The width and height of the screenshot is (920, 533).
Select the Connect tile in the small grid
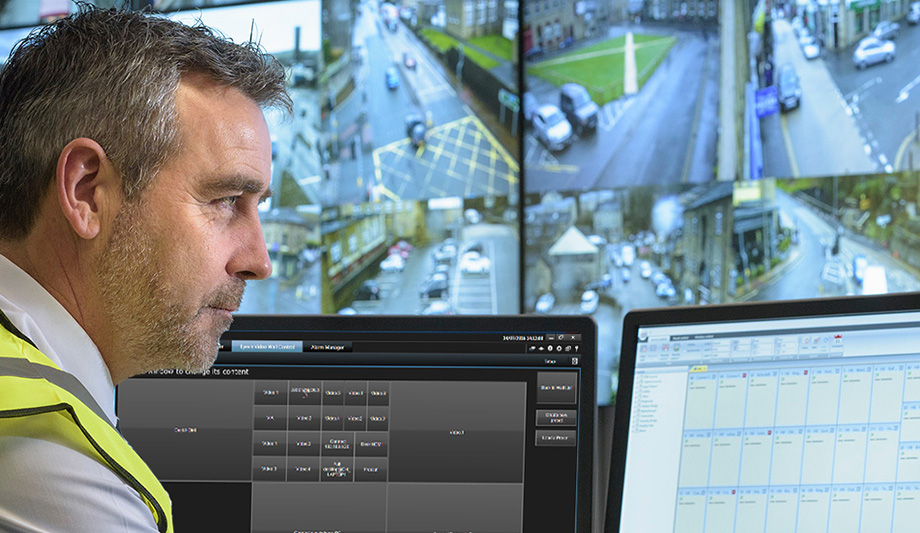point(337,444)
